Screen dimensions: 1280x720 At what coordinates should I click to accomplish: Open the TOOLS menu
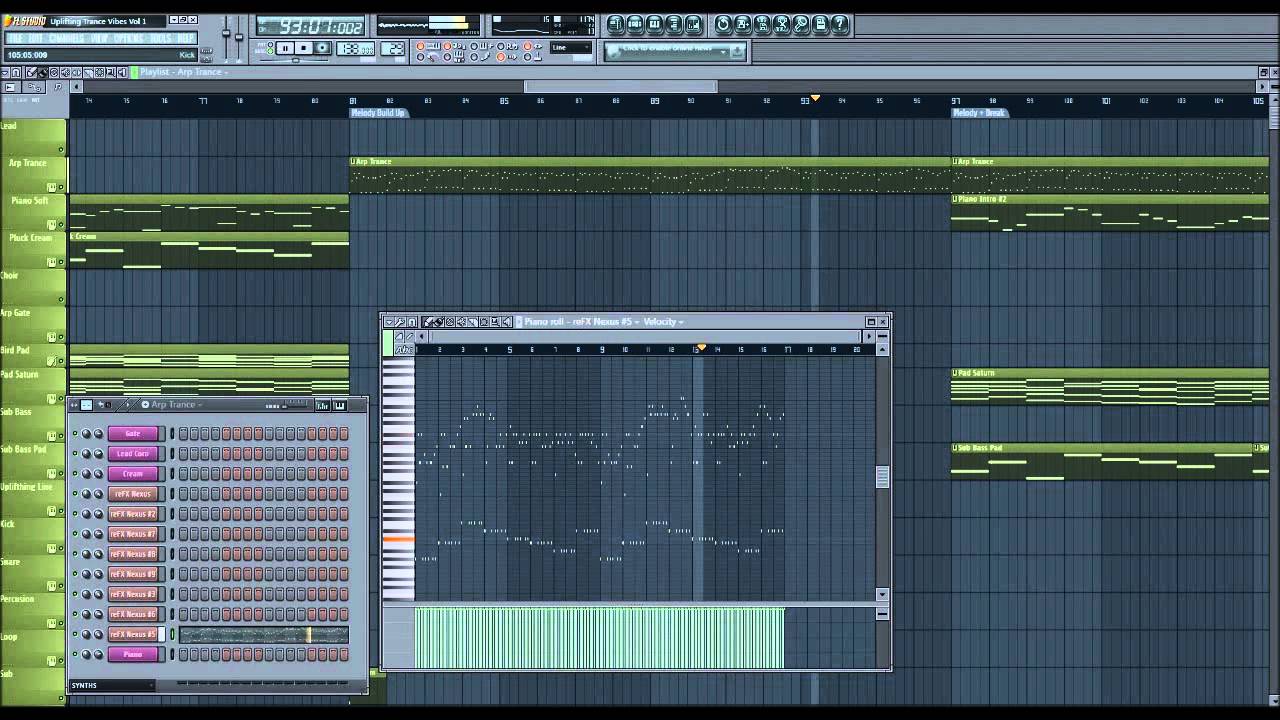[160, 38]
